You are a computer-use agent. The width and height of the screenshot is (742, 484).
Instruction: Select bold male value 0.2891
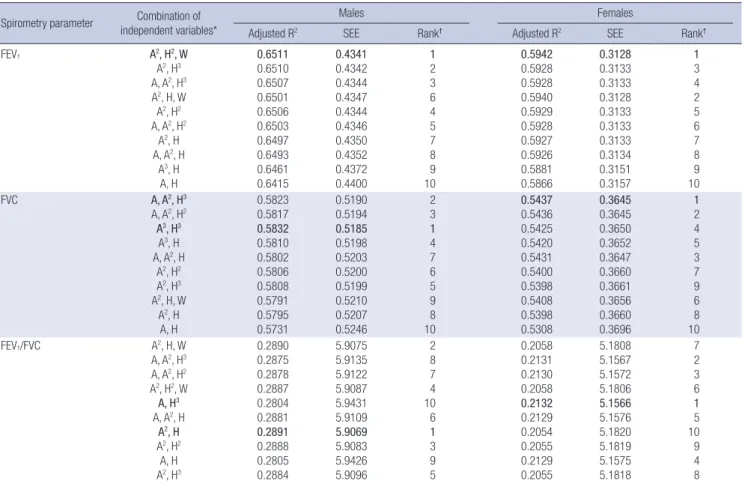(x=273, y=432)
